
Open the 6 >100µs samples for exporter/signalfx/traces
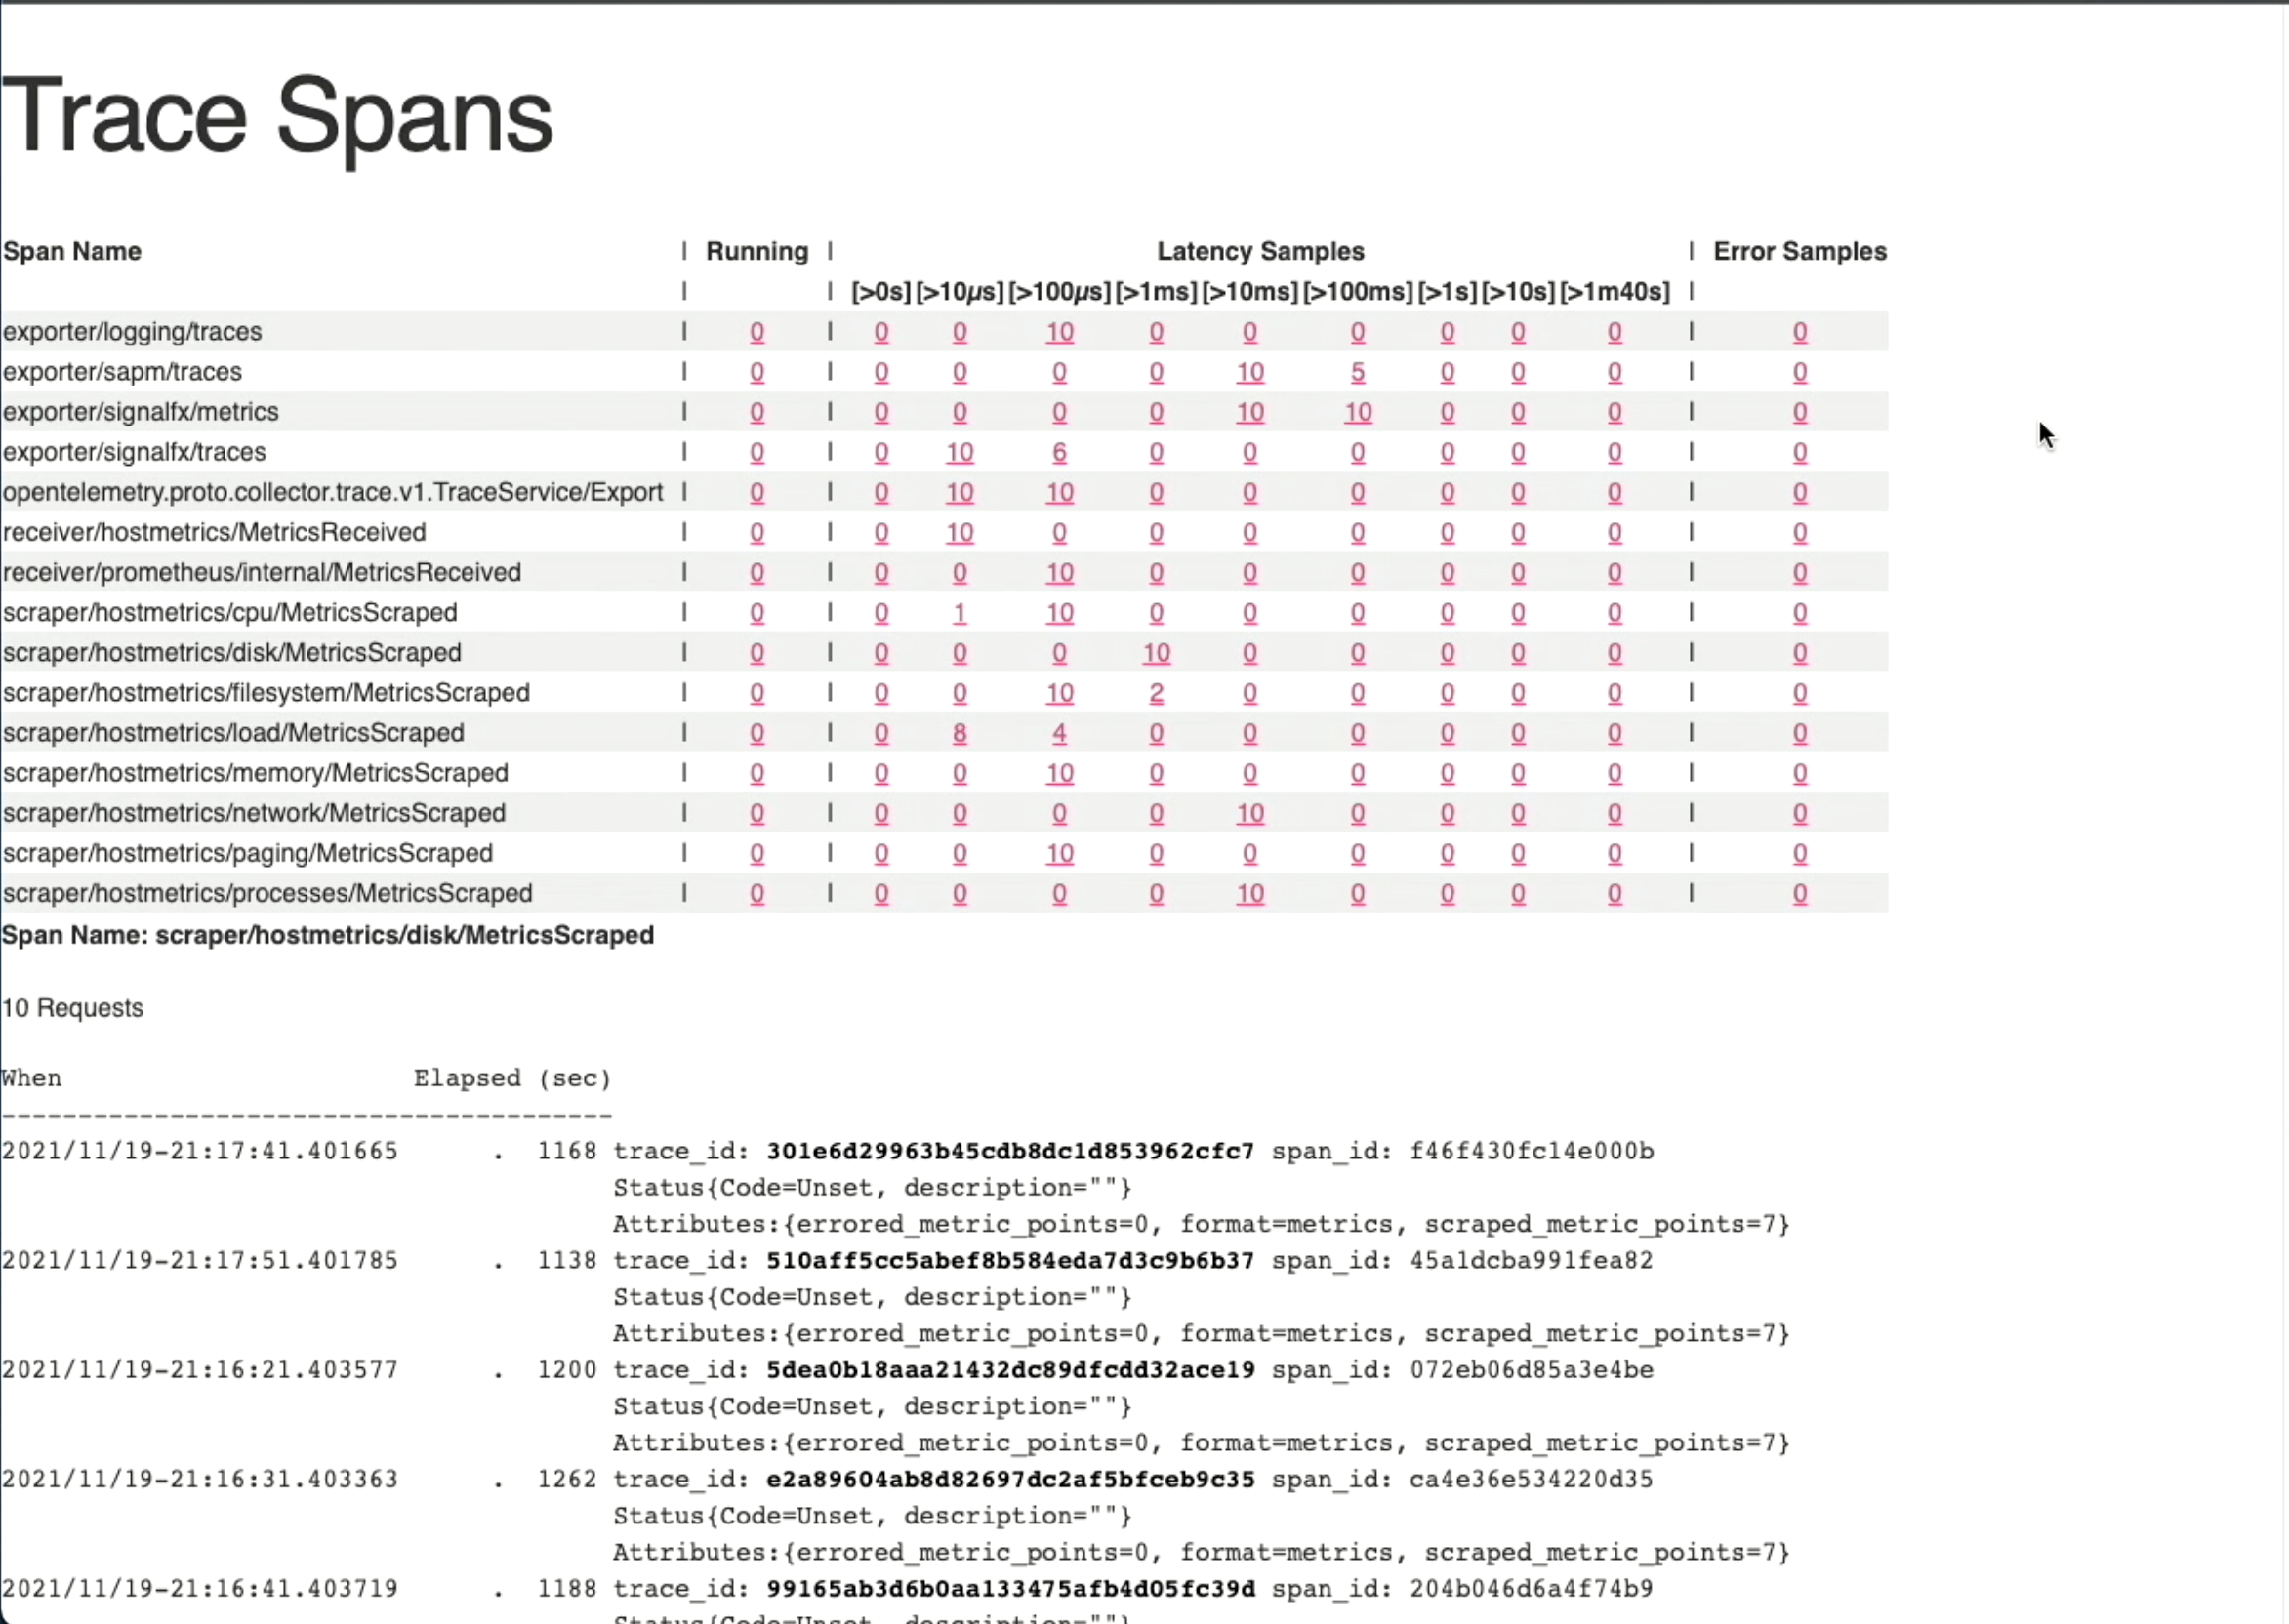[1060, 451]
